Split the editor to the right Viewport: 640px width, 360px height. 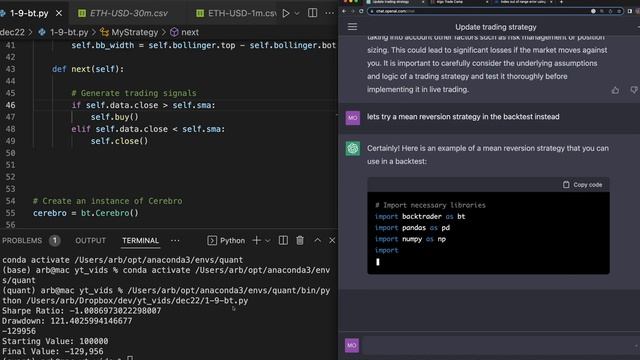(313, 13)
